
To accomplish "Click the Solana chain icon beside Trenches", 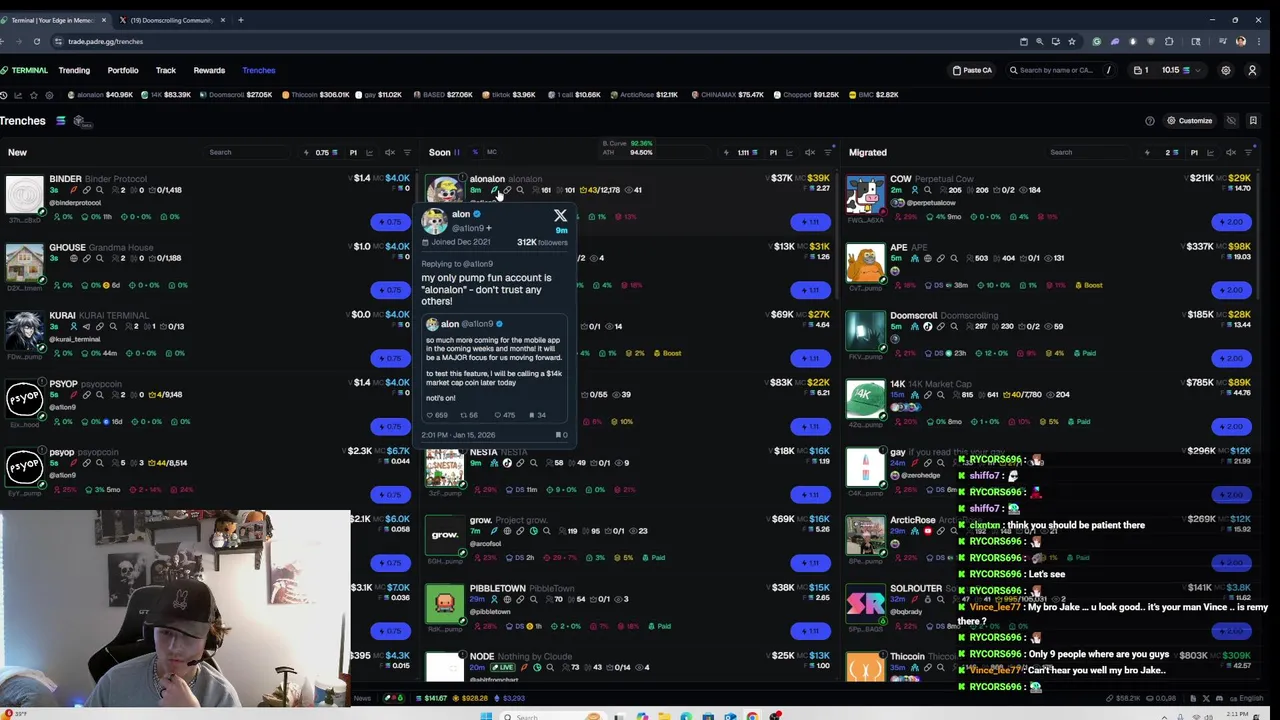I will tap(60, 121).
